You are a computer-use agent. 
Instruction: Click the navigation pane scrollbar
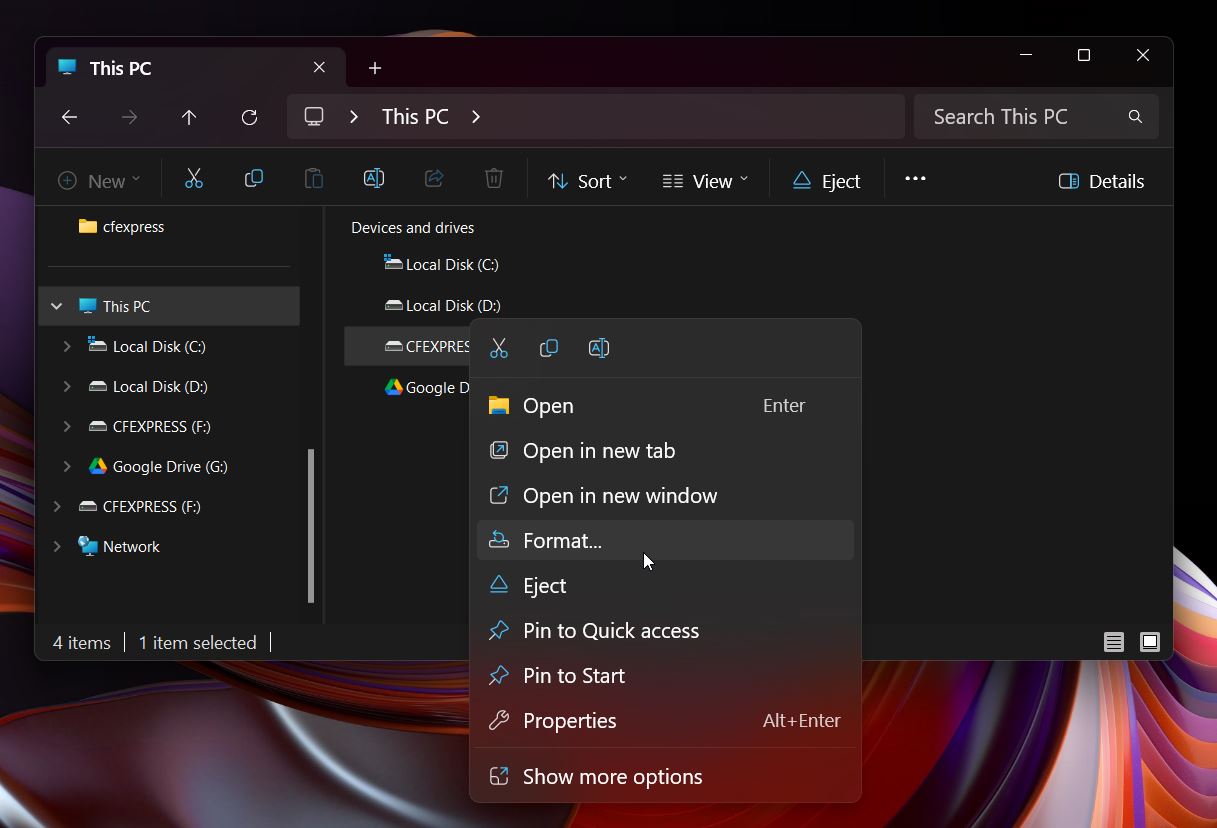pyautogui.click(x=311, y=525)
